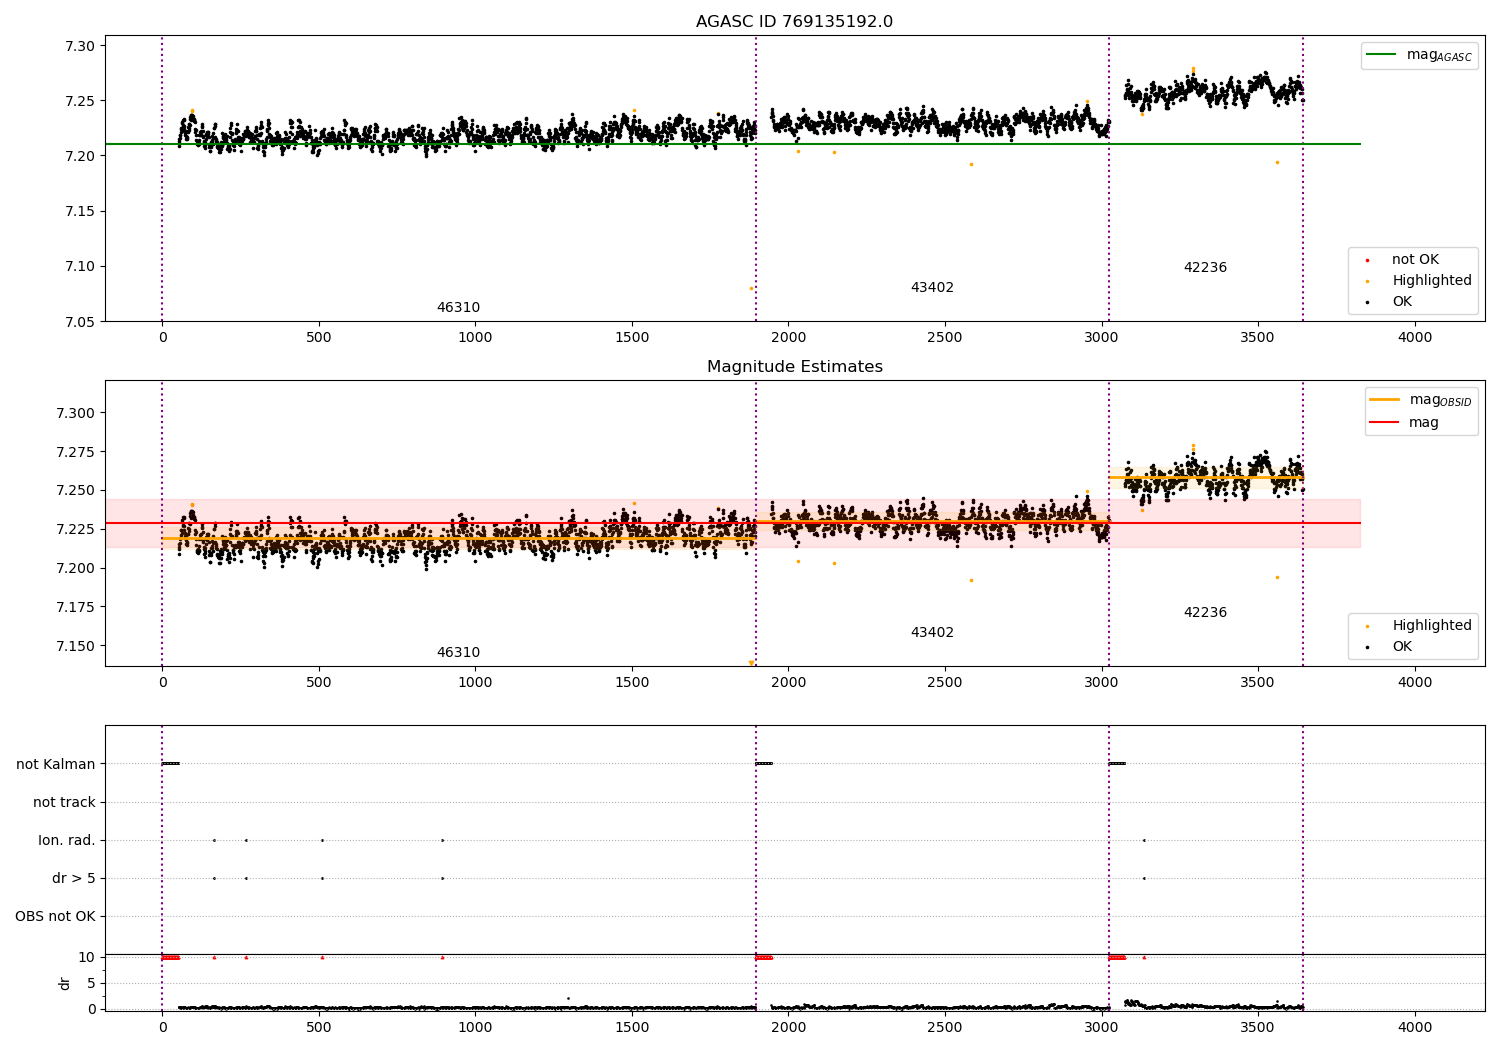Click the 1500 x-axis tick in the Magnitude Estimates plot
The image size is (1500, 1050).
(632, 683)
